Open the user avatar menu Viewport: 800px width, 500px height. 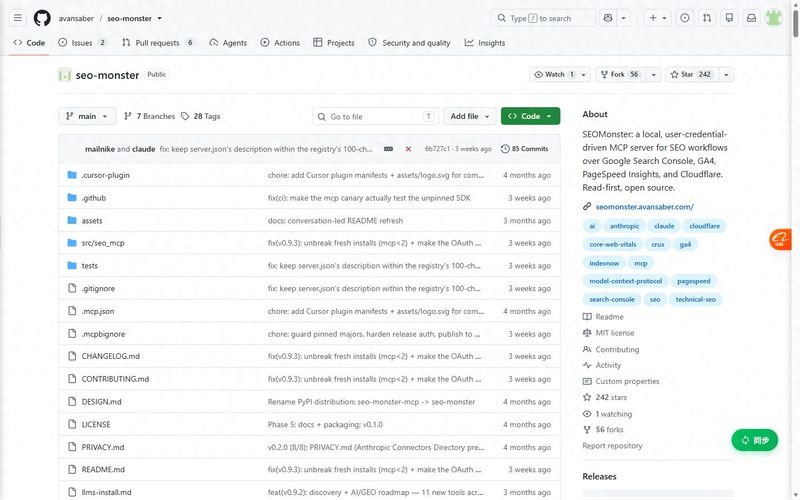[x=773, y=18]
